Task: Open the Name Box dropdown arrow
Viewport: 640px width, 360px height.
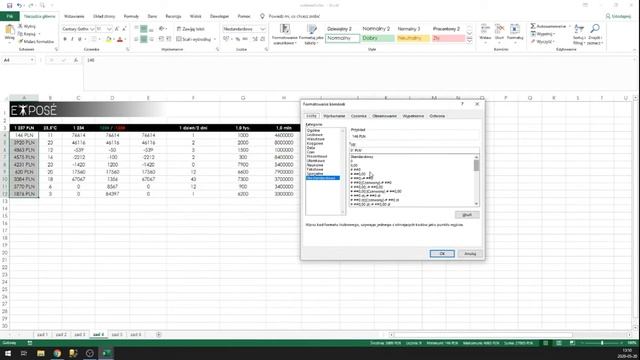Action: point(32,60)
